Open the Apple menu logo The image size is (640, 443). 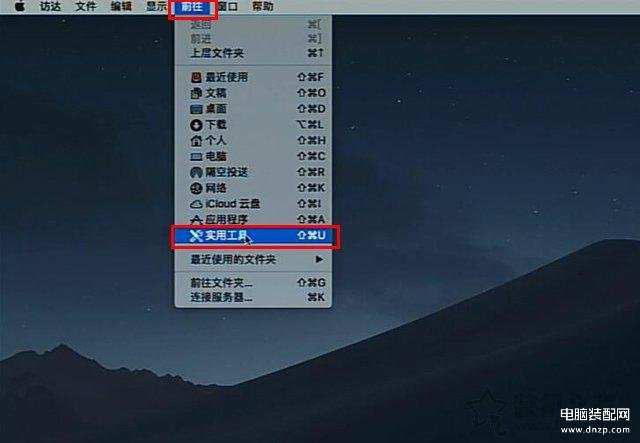click(20, 7)
